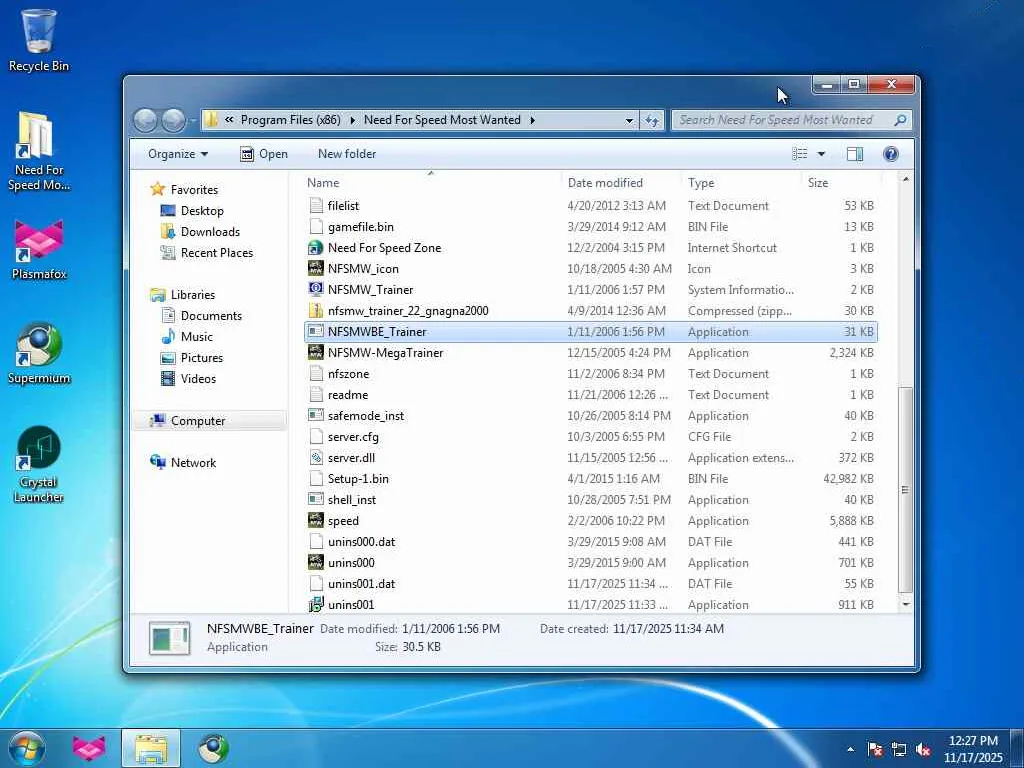The image size is (1024, 768).
Task: Click the scroll down arrow of file list
Action: [x=905, y=605]
